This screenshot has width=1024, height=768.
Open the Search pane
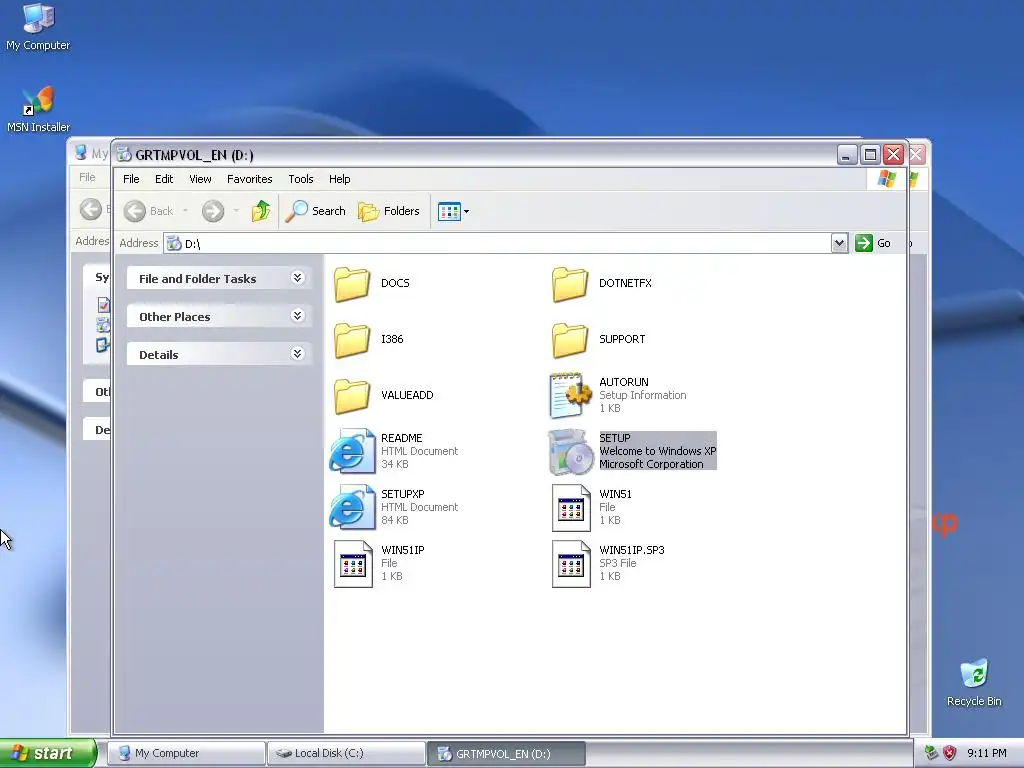316,211
